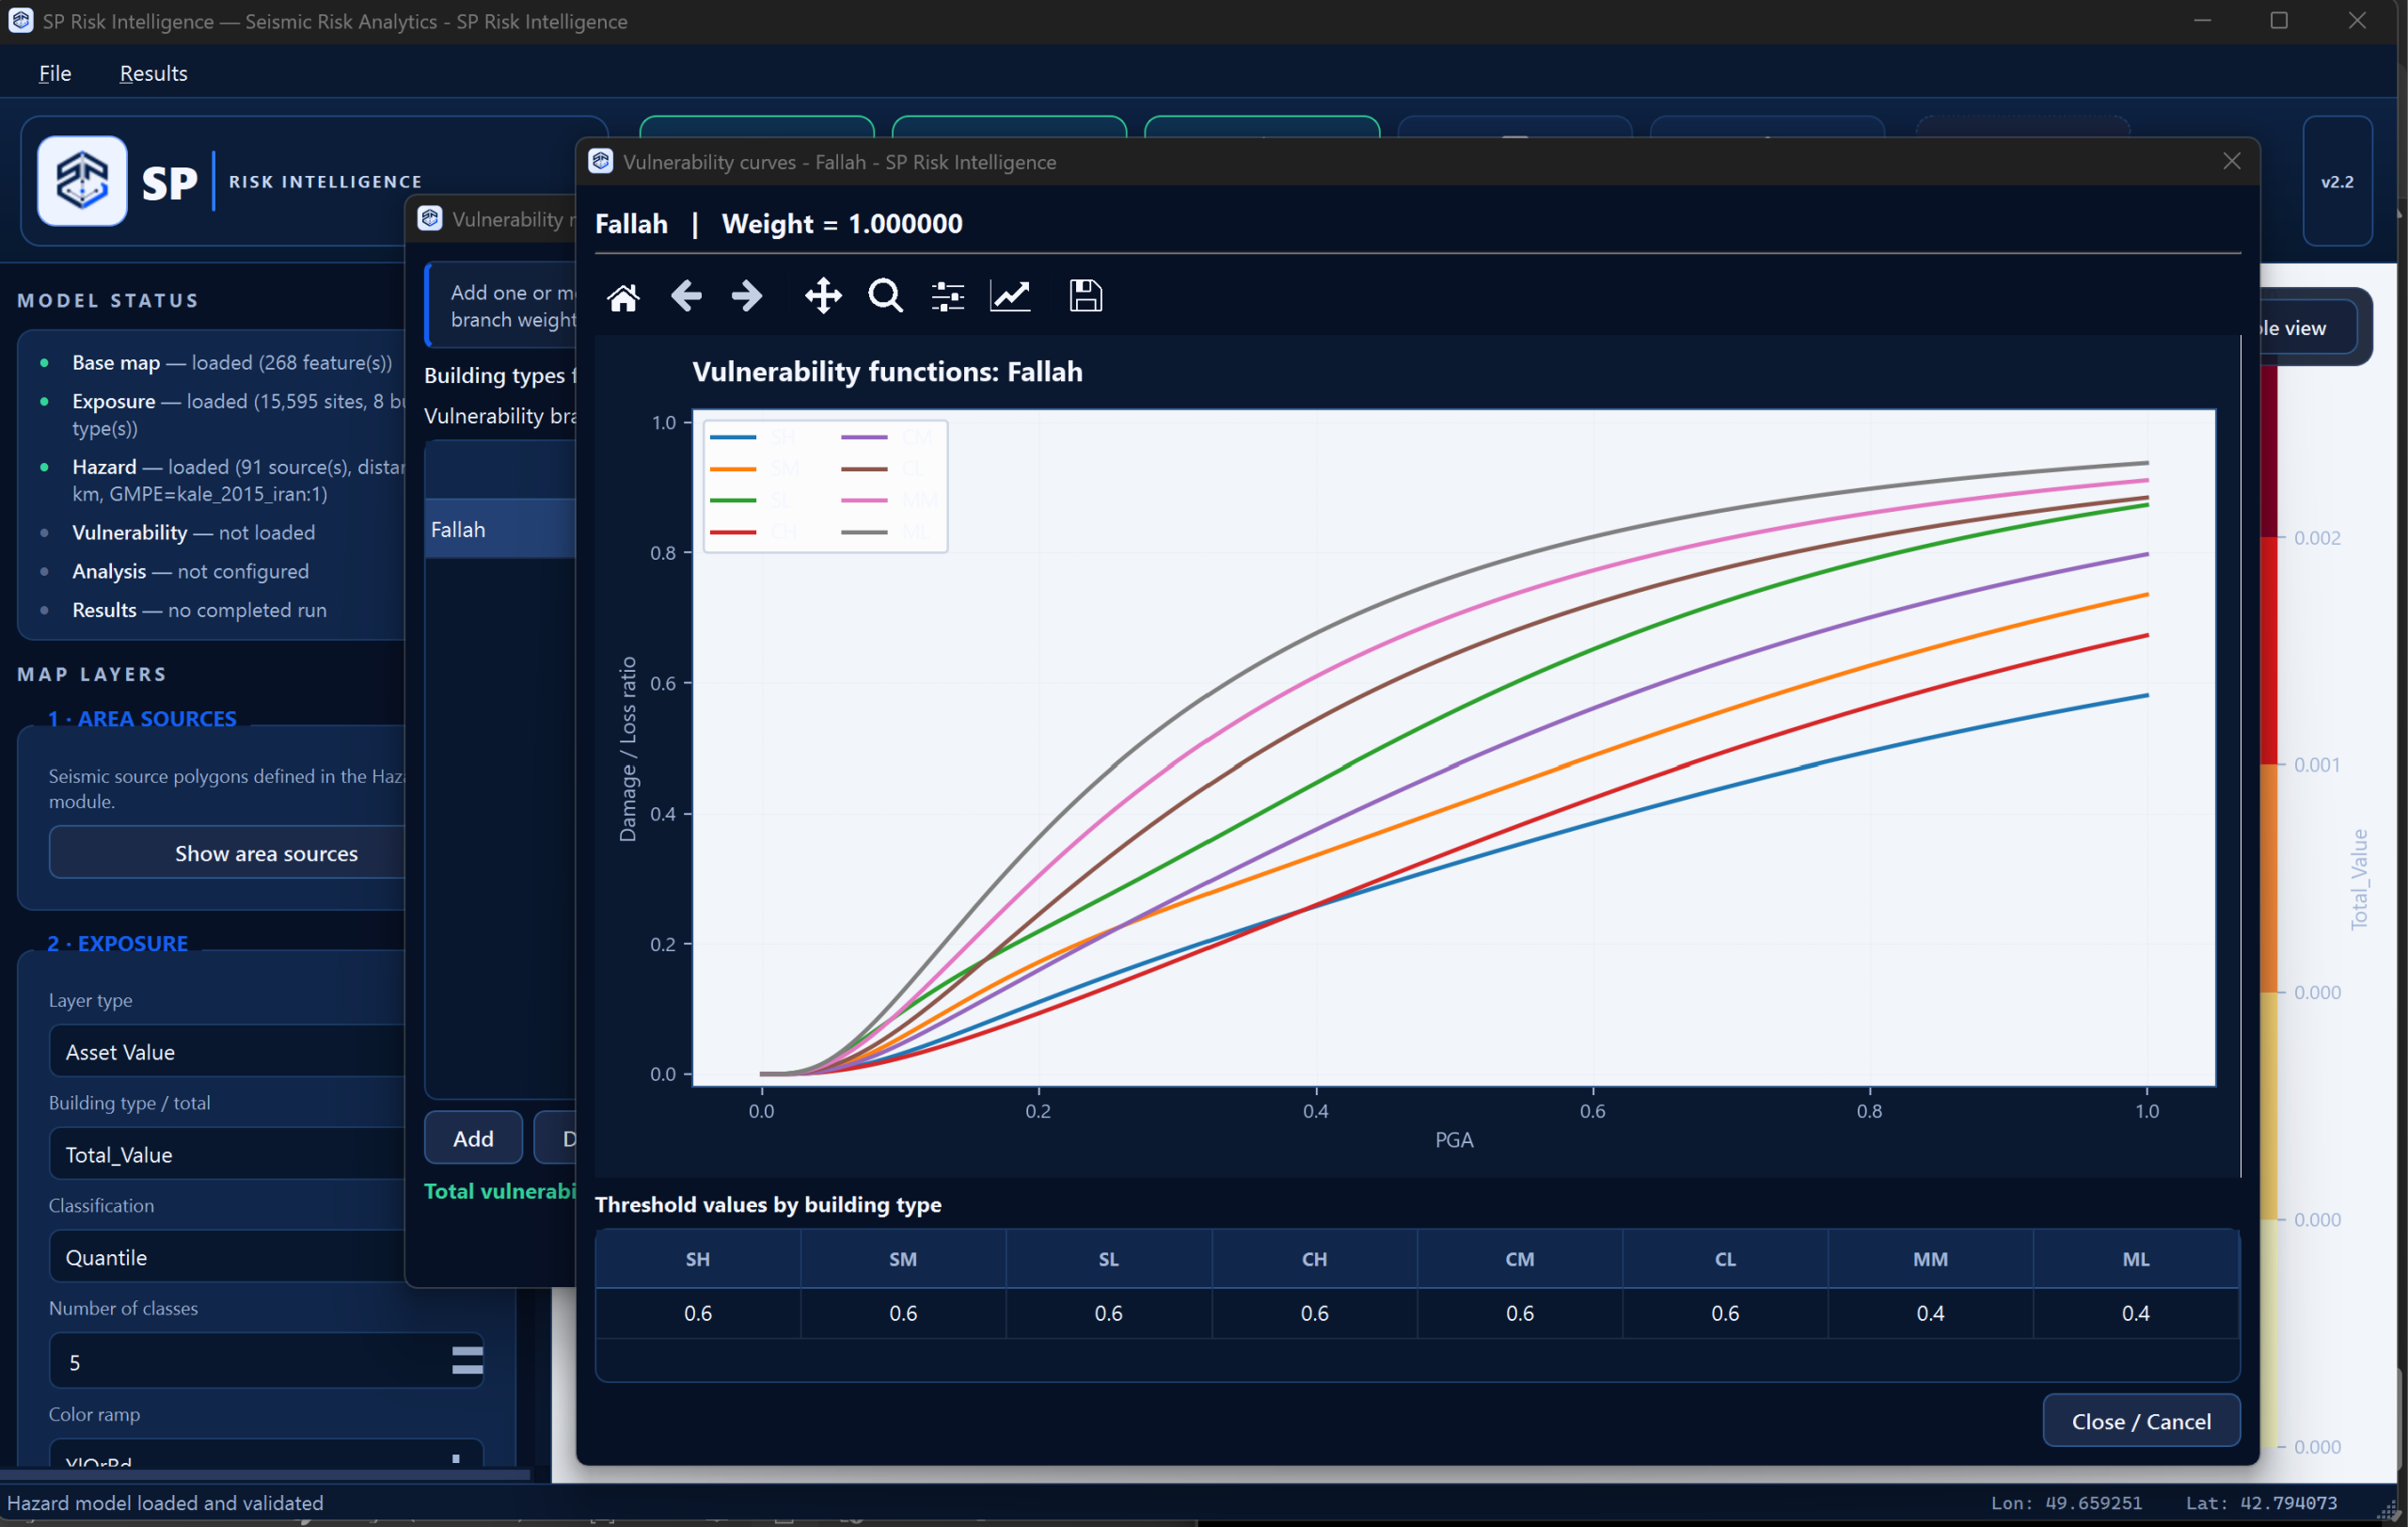Activate the Pan axes tool
This screenshot has width=2408, height=1527.
tap(823, 296)
